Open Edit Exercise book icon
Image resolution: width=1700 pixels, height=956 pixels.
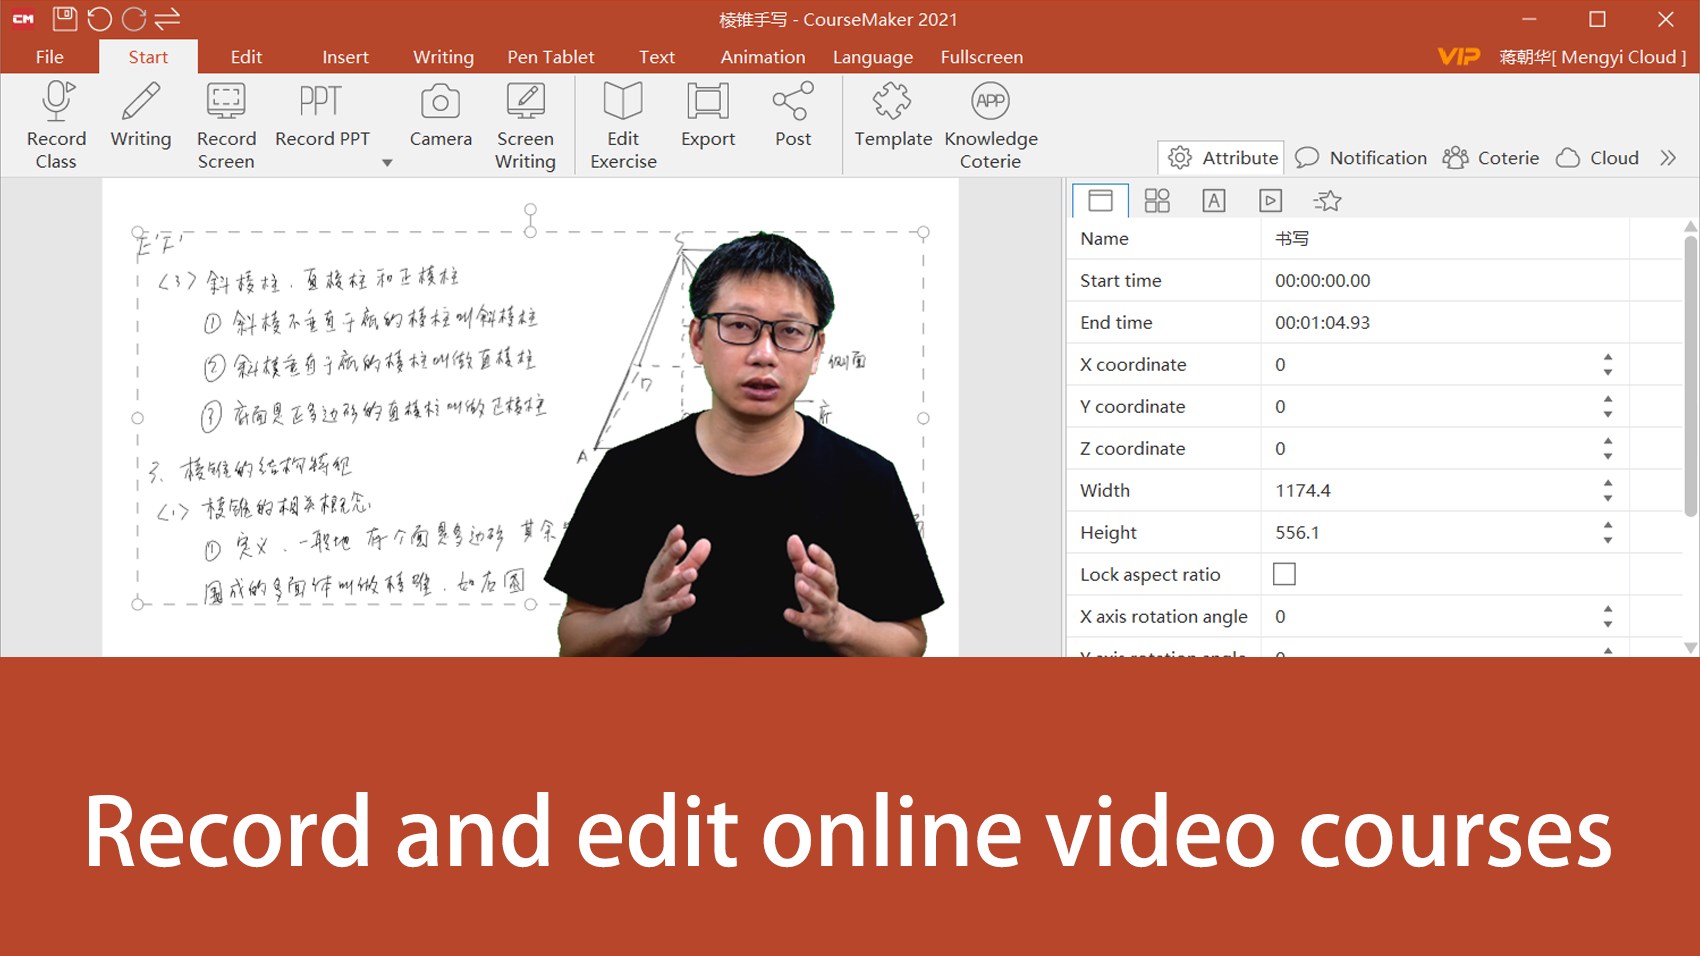(623, 101)
